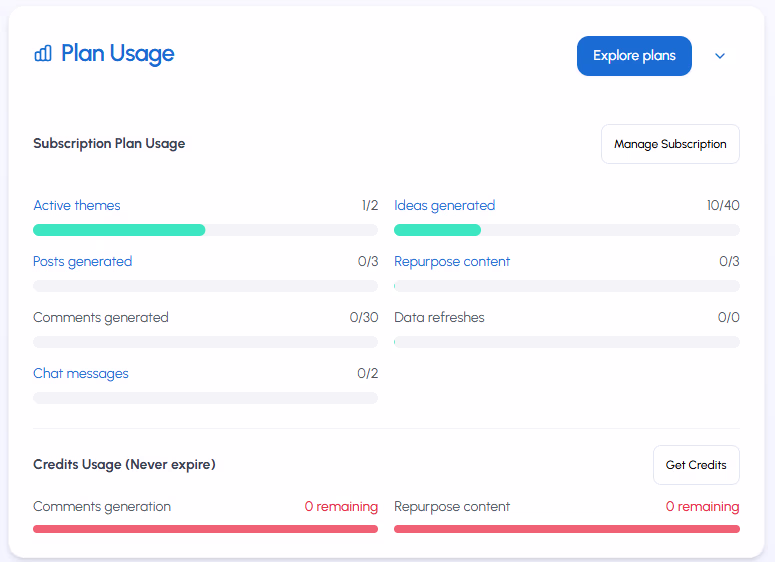
Task: Click the 10/40 Ideas generated count
Action: (722, 205)
